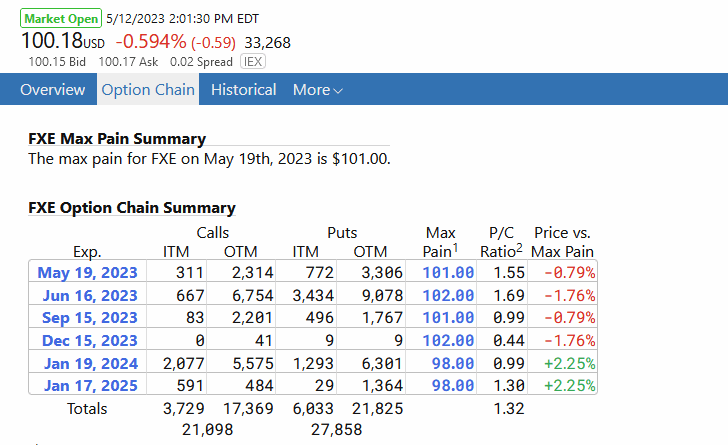View the Sep 15, 2023 expiration chain
The height and width of the screenshot is (445, 728).
[89, 318]
